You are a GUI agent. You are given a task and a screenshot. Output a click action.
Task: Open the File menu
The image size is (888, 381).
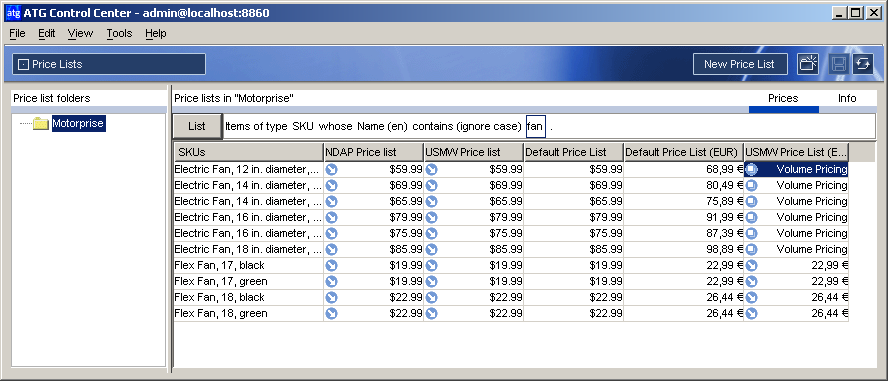coord(18,33)
